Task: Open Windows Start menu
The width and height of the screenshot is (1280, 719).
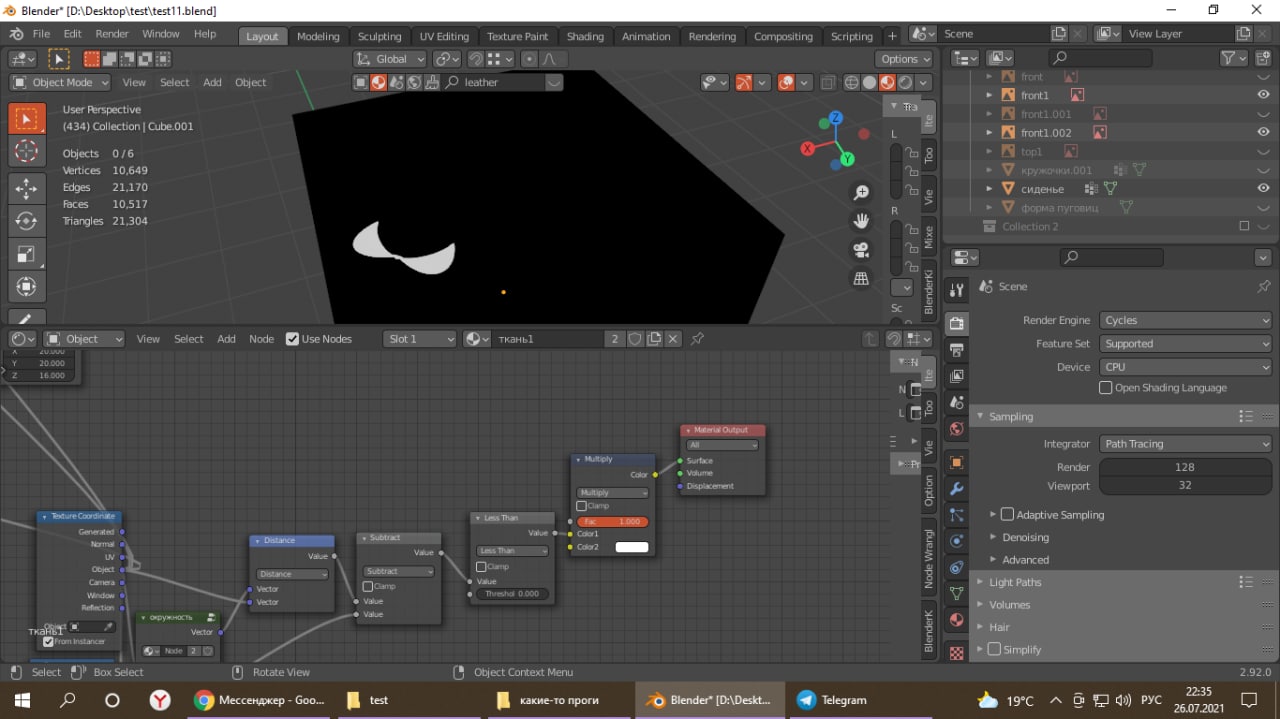Action: (x=22, y=700)
